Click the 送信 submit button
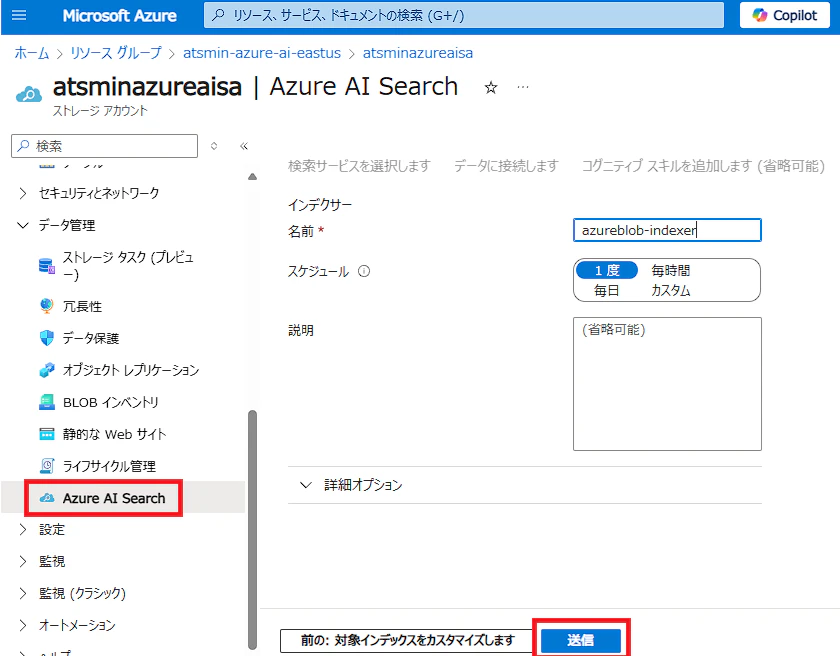 [x=581, y=640]
